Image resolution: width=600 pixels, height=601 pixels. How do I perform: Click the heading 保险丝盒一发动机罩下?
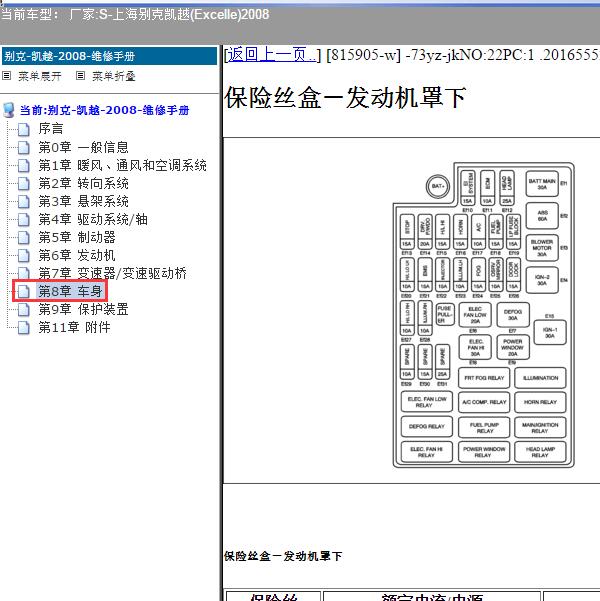click(x=345, y=98)
